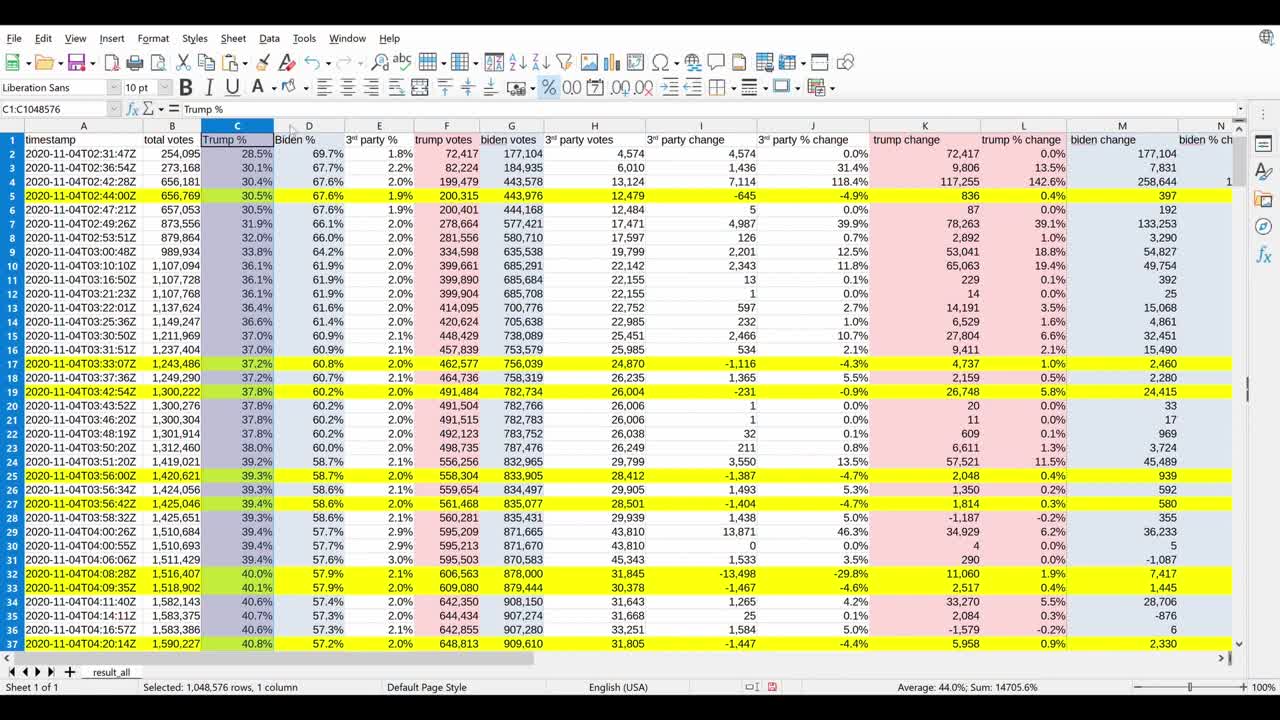Format selection as date

(595, 88)
